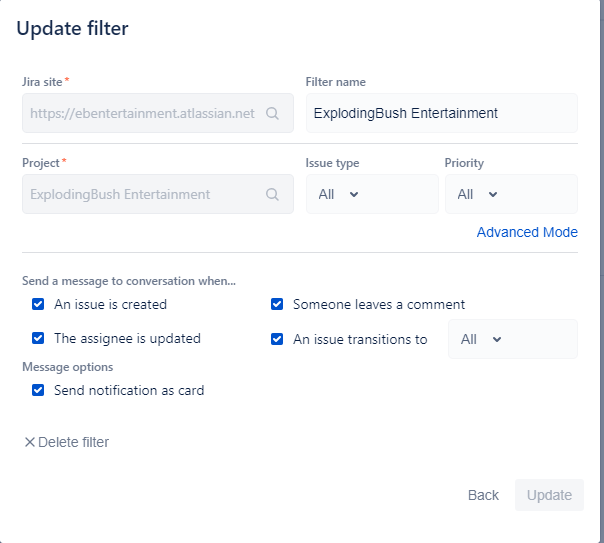Uncheck 'An issue transitions to' checkbox
This screenshot has width=604, height=543.
(x=277, y=339)
